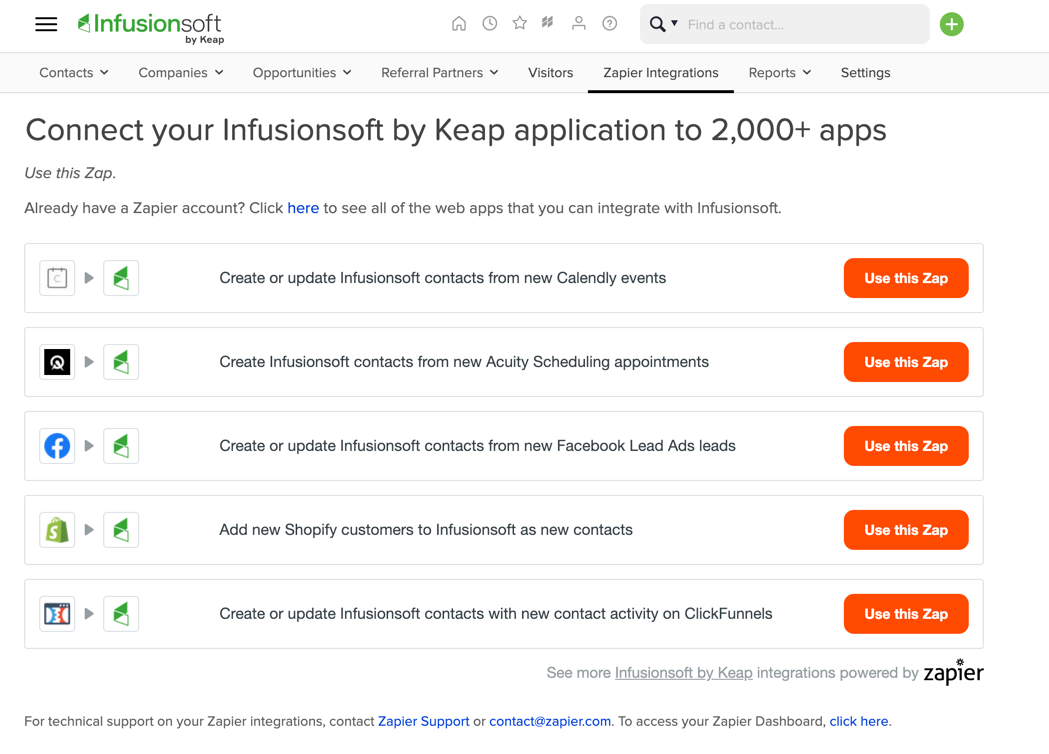
Task: Expand the Referral Partners dropdown menu
Action: 440,72
